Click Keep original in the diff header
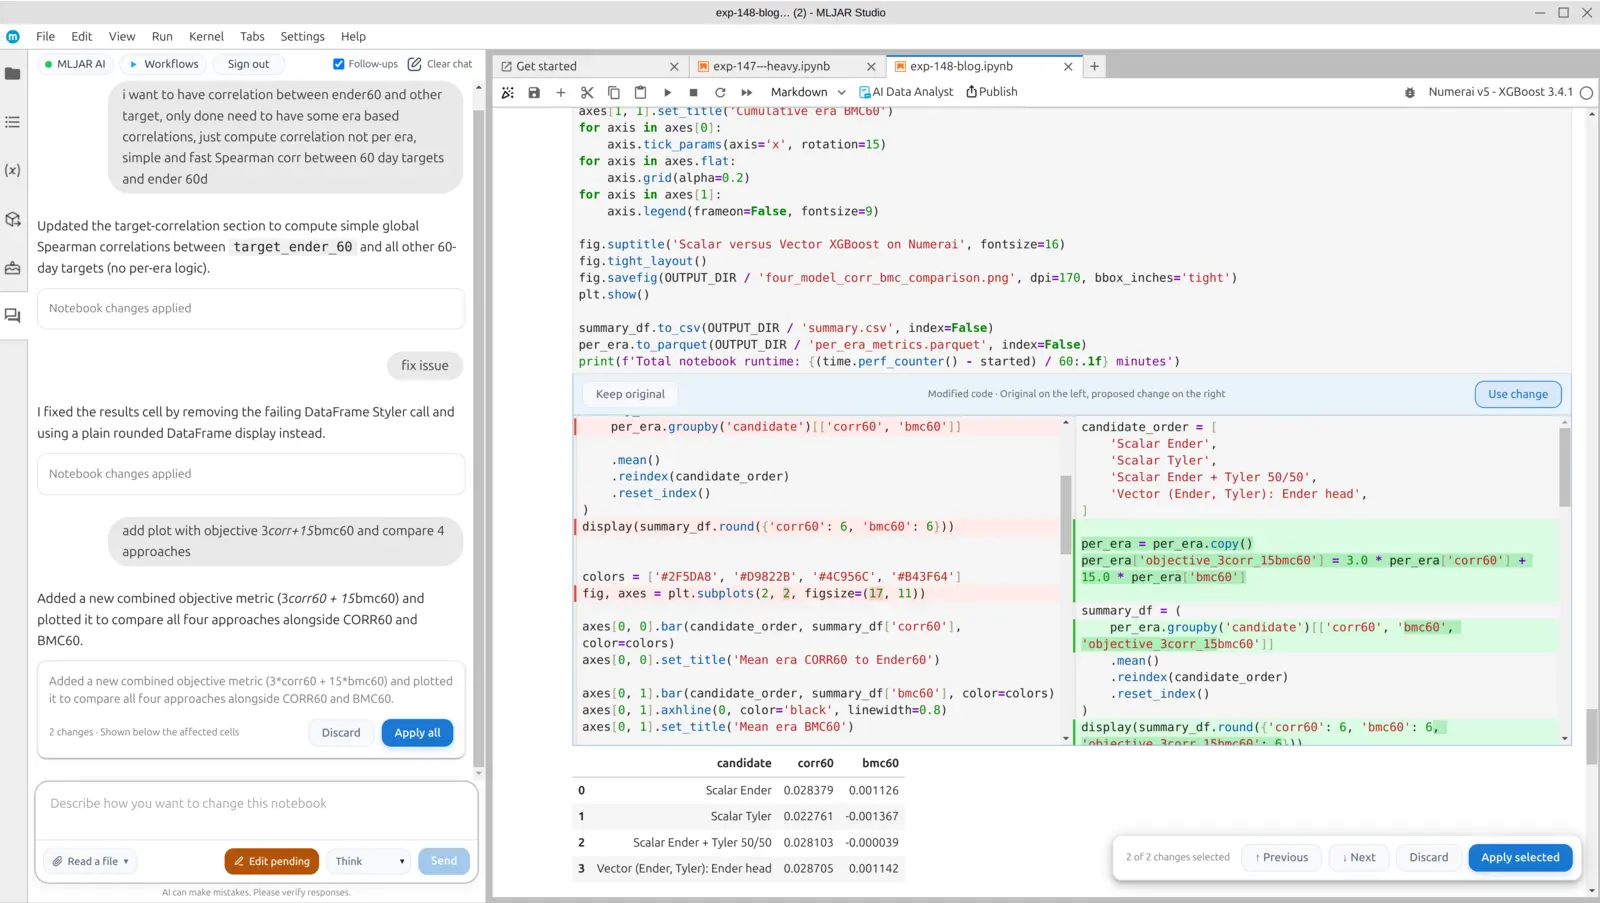The height and width of the screenshot is (903, 1600). (x=630, y=394)
